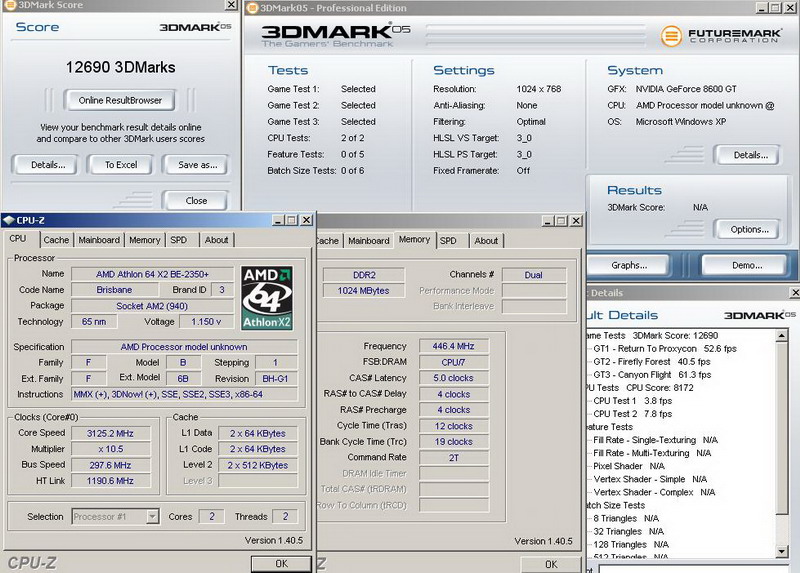Select Memory tab in right CPU-Z window

414,239
